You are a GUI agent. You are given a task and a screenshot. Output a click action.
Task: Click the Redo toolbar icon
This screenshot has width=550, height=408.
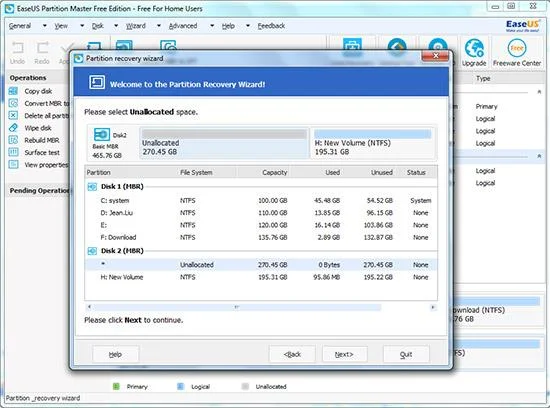(42, 48)
